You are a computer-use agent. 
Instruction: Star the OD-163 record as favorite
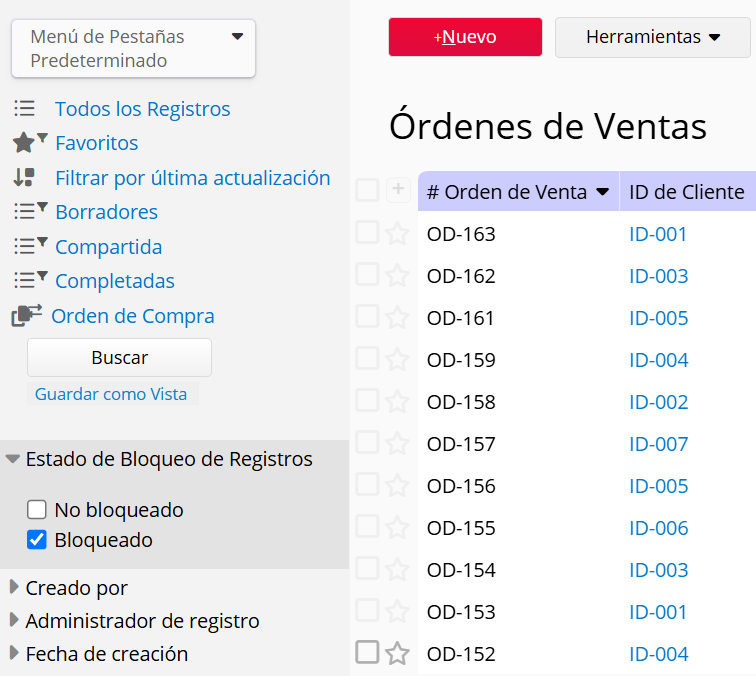coord(398,234)
